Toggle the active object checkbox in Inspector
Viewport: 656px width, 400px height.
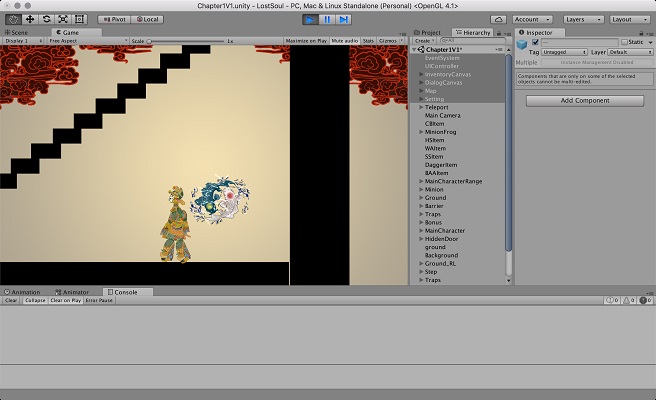tap(535, 42)
